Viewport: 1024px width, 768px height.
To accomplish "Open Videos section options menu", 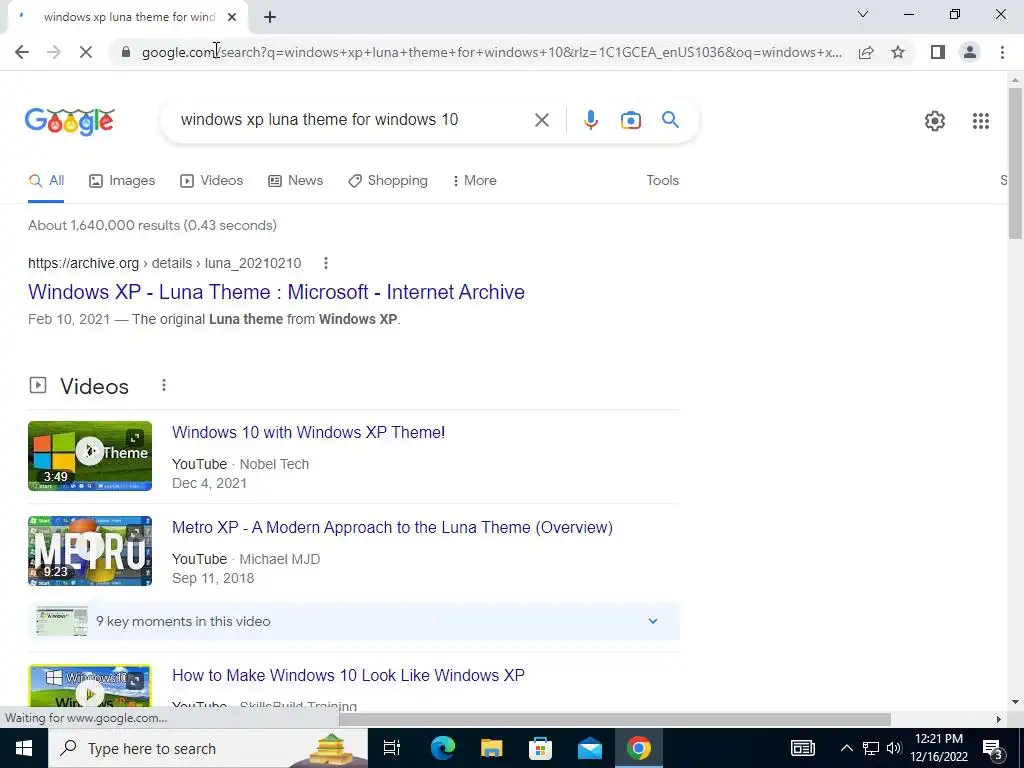I will point(164,385).
